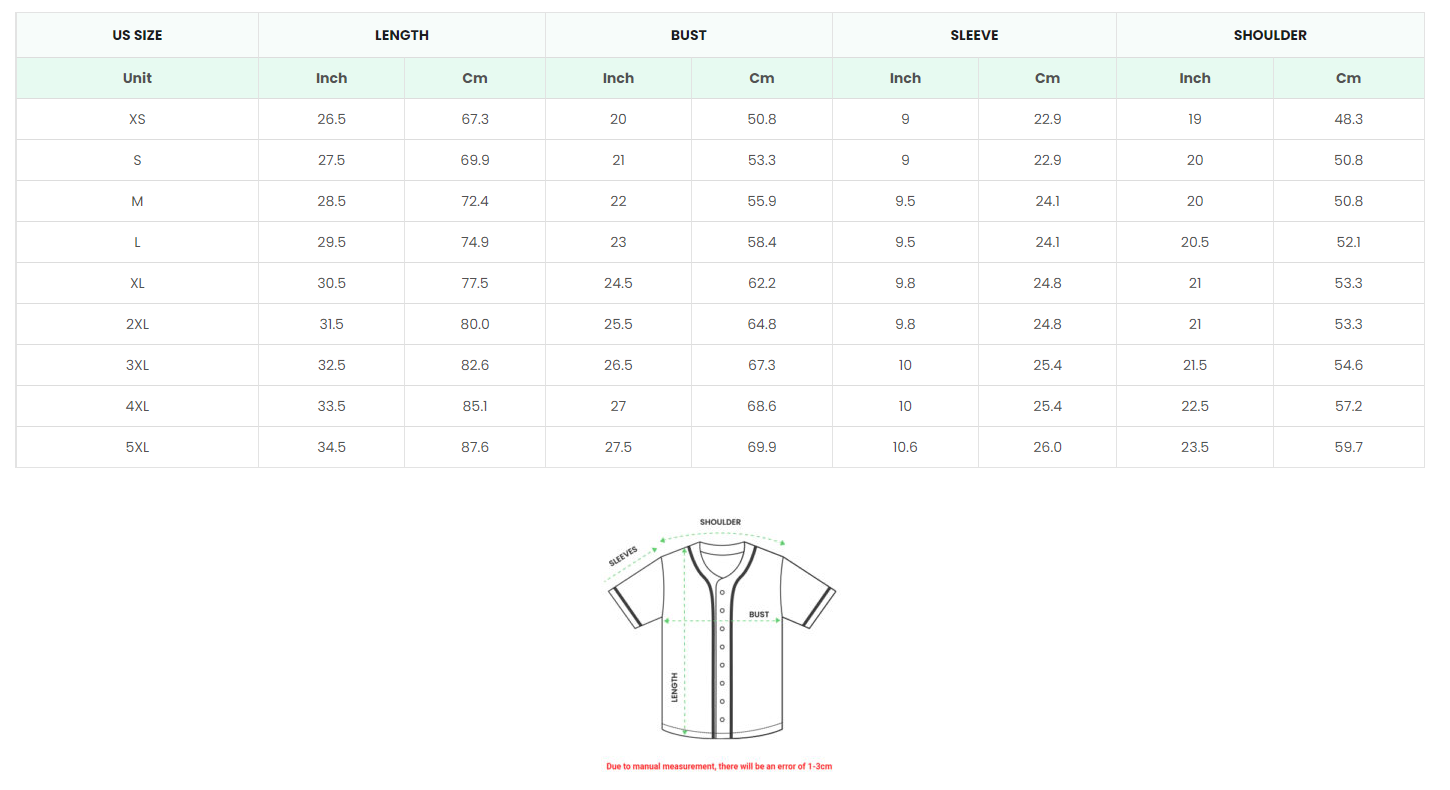The height and width of the screenshot is (790, 1450).
Task: Select the XS size row label
Action: (137, 119)
